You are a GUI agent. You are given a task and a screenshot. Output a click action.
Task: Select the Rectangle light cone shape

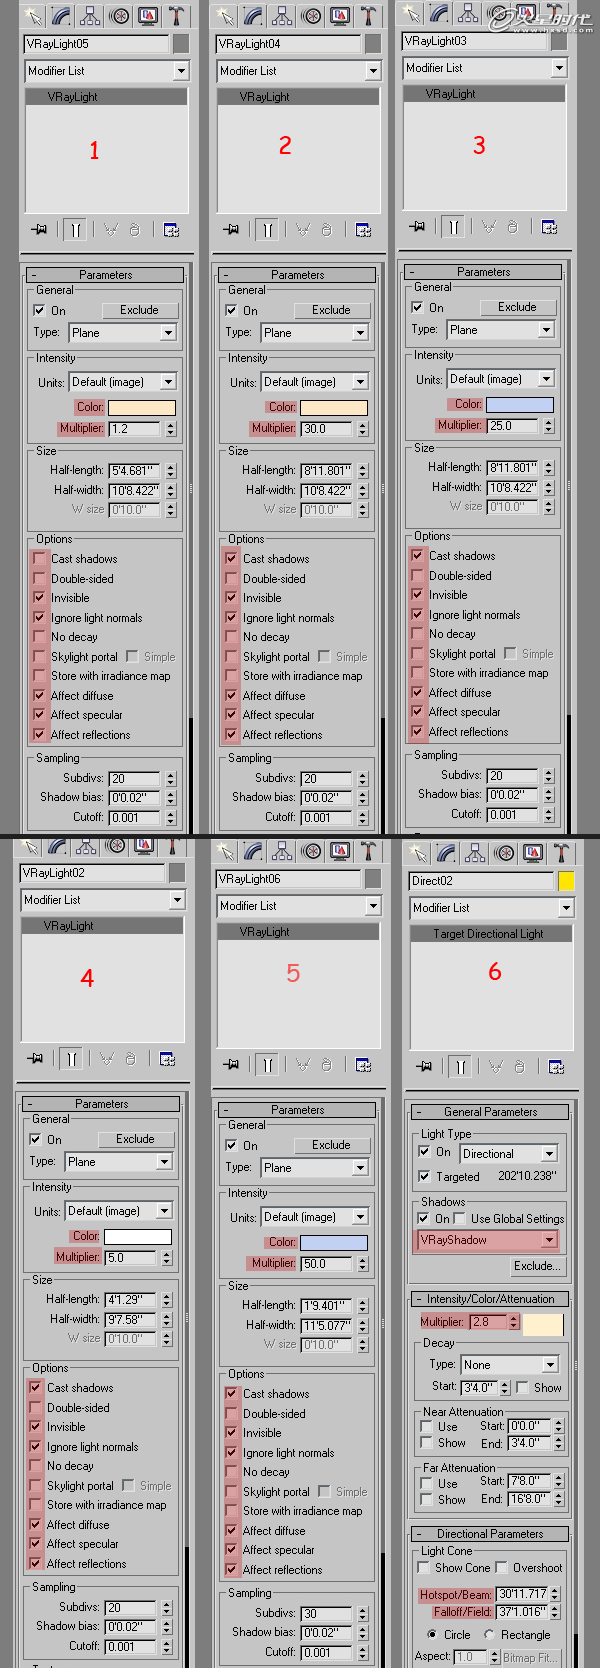(x=489, y=1635)
